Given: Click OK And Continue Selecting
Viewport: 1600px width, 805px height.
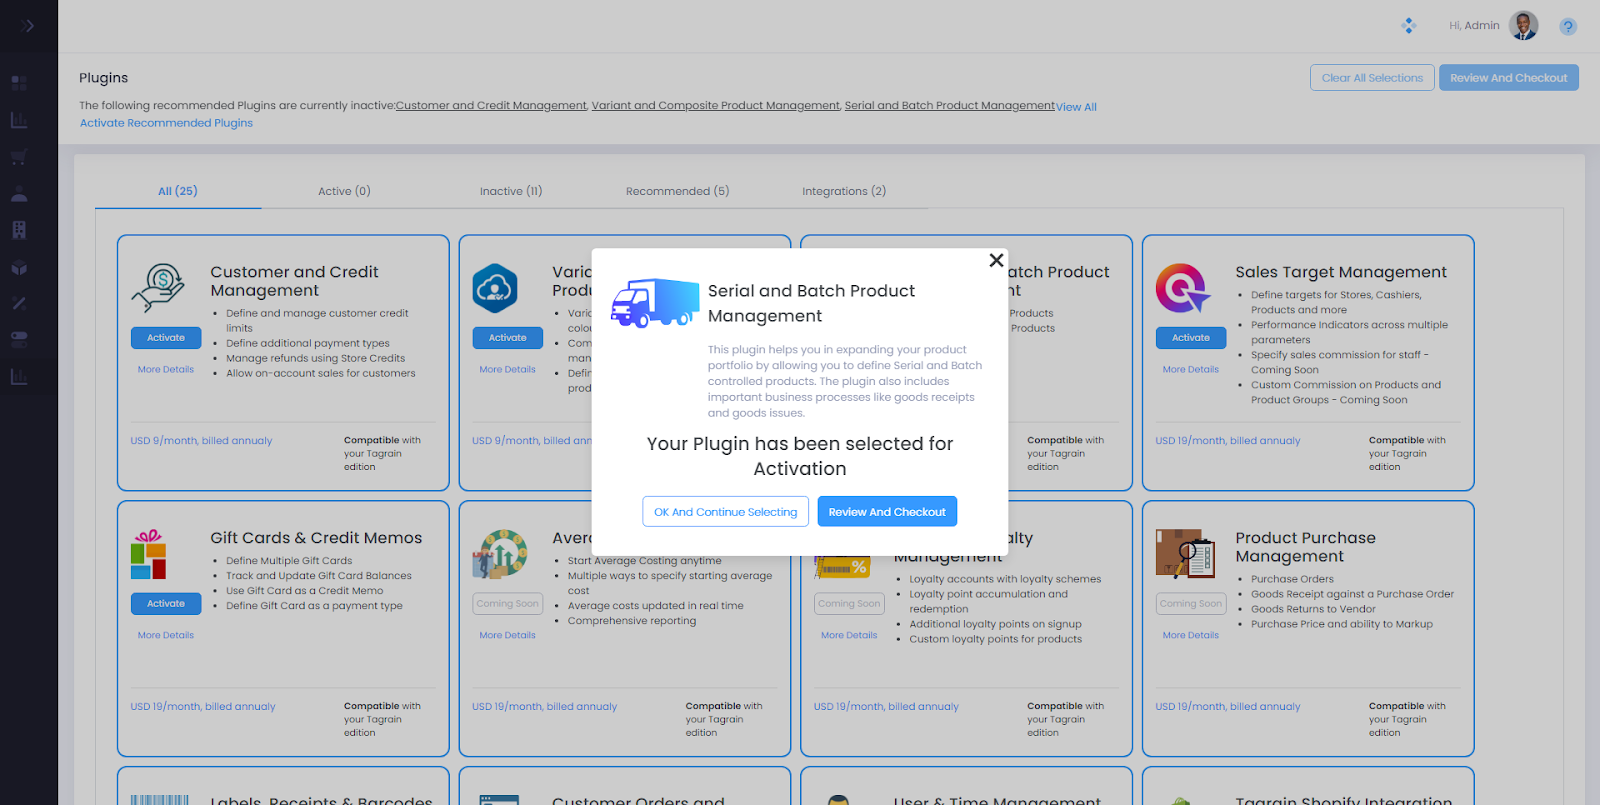Looking at the screenshot, I should [x=725, y=512].
